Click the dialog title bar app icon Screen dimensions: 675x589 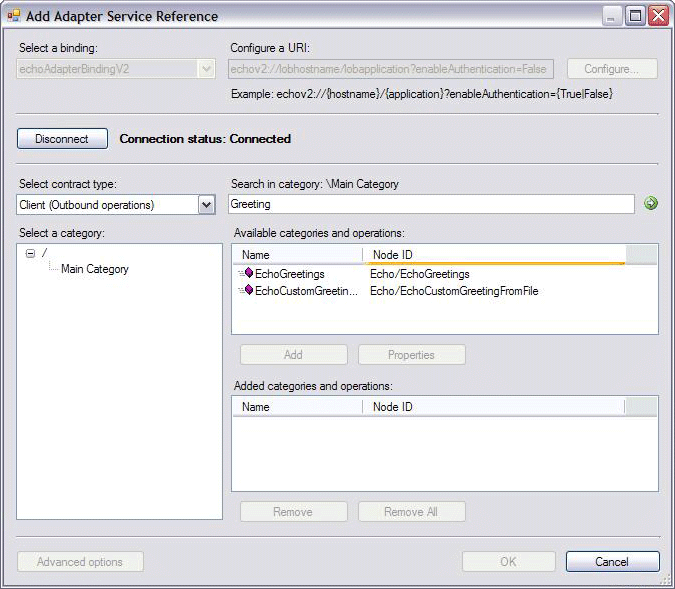(x=14, y=16)
